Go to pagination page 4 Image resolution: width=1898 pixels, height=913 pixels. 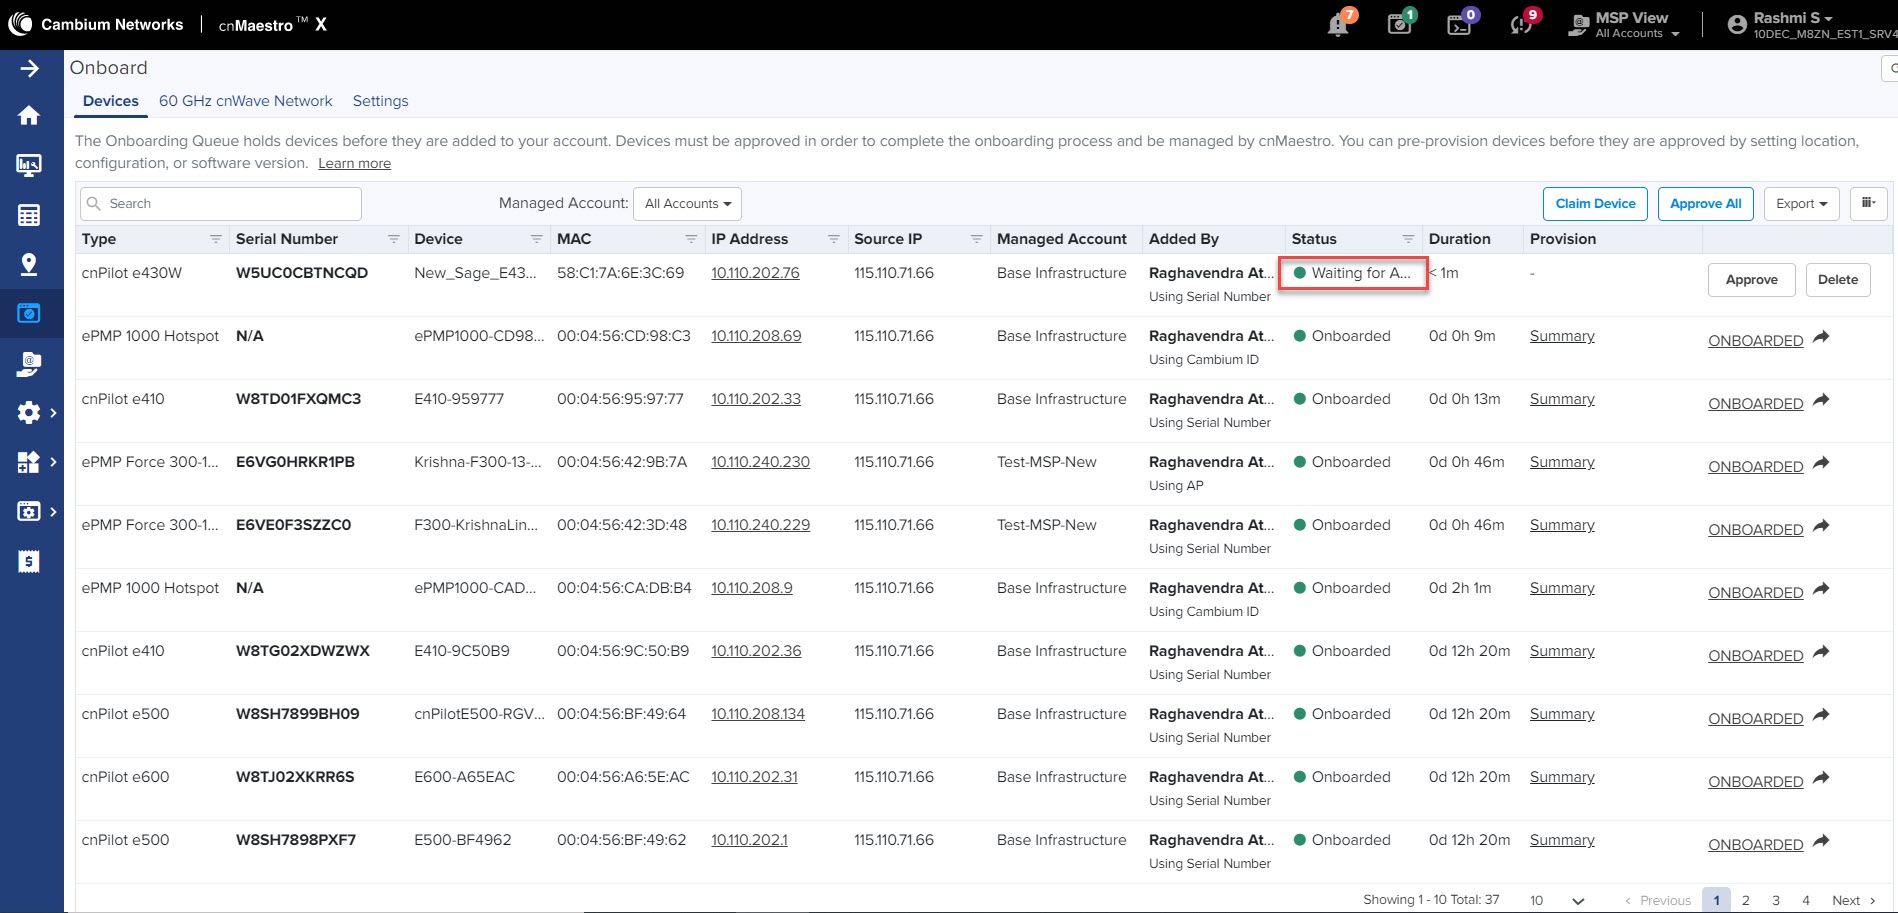[1806, 900]
